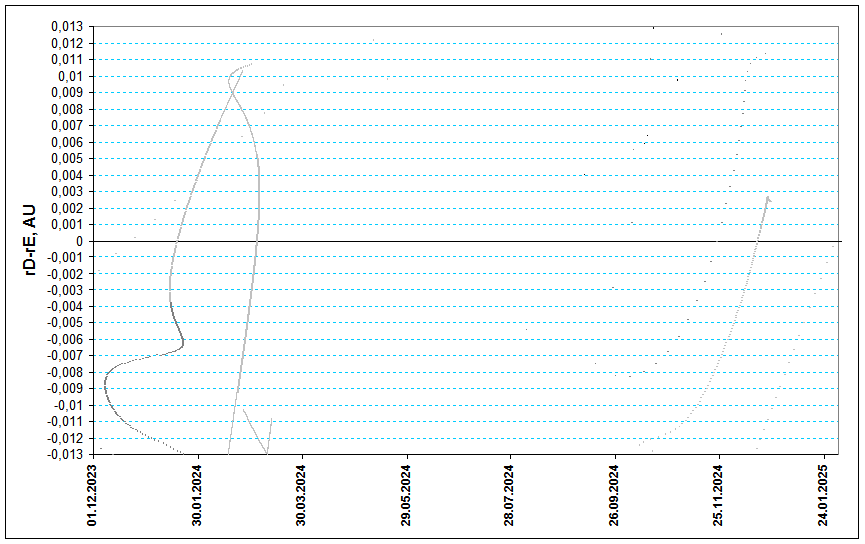The width and height of the screenshot is (865, 544).
Task: Select the y-axis label 0,008
Action: [x=67, y=109]
